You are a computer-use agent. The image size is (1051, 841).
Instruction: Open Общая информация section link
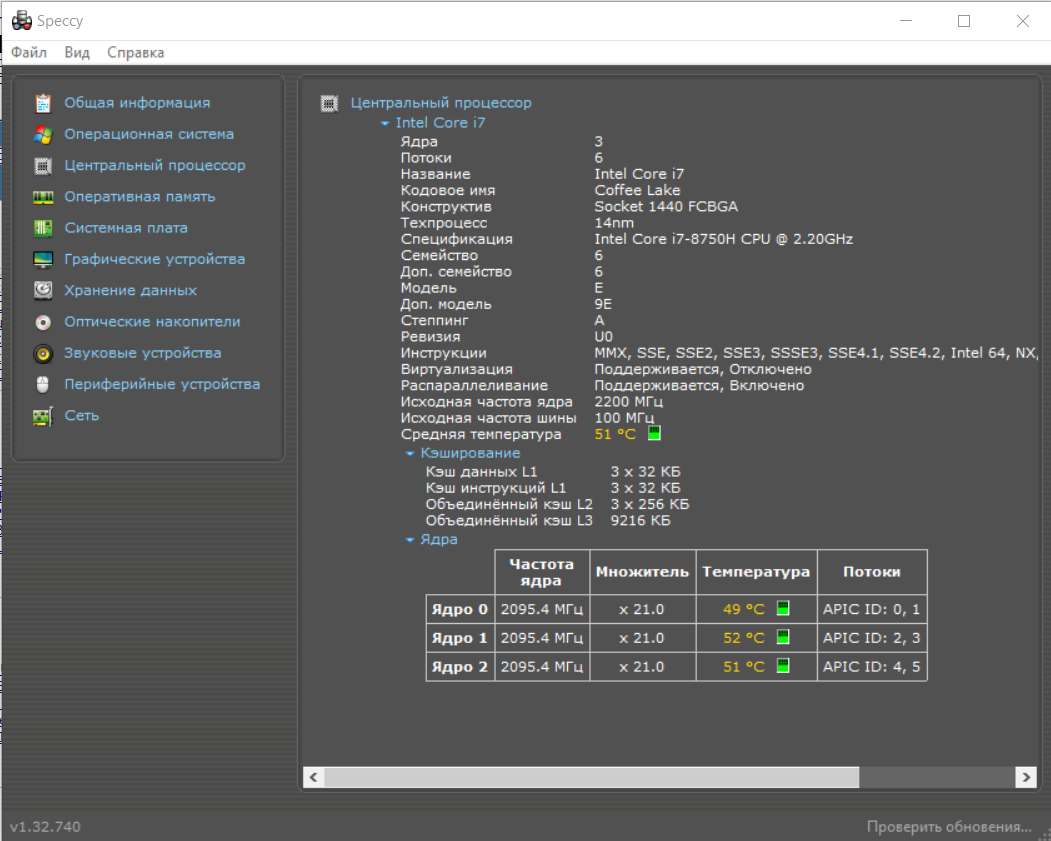pos(137,103)
